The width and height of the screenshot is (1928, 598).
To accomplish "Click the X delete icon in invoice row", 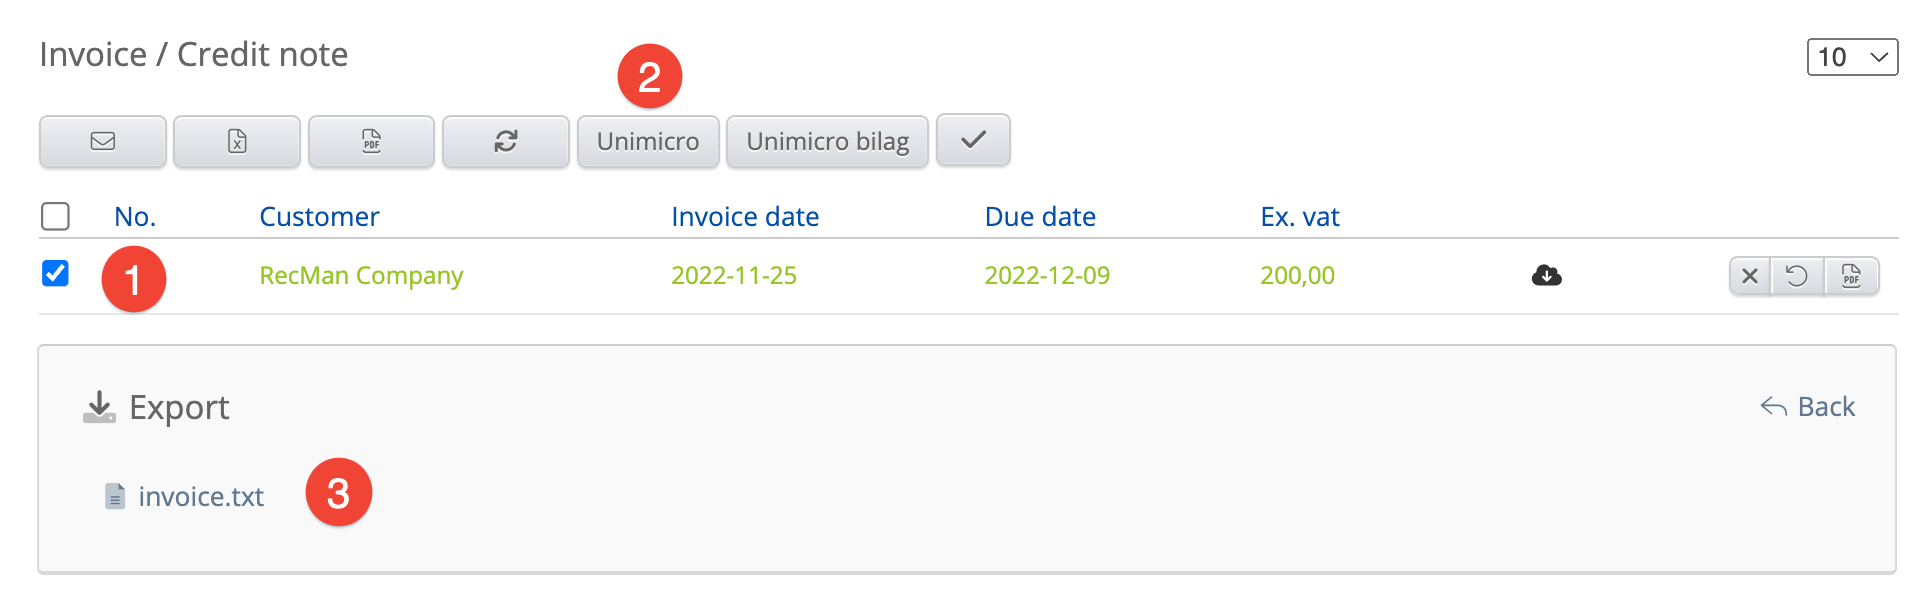I will (1750, 276).
